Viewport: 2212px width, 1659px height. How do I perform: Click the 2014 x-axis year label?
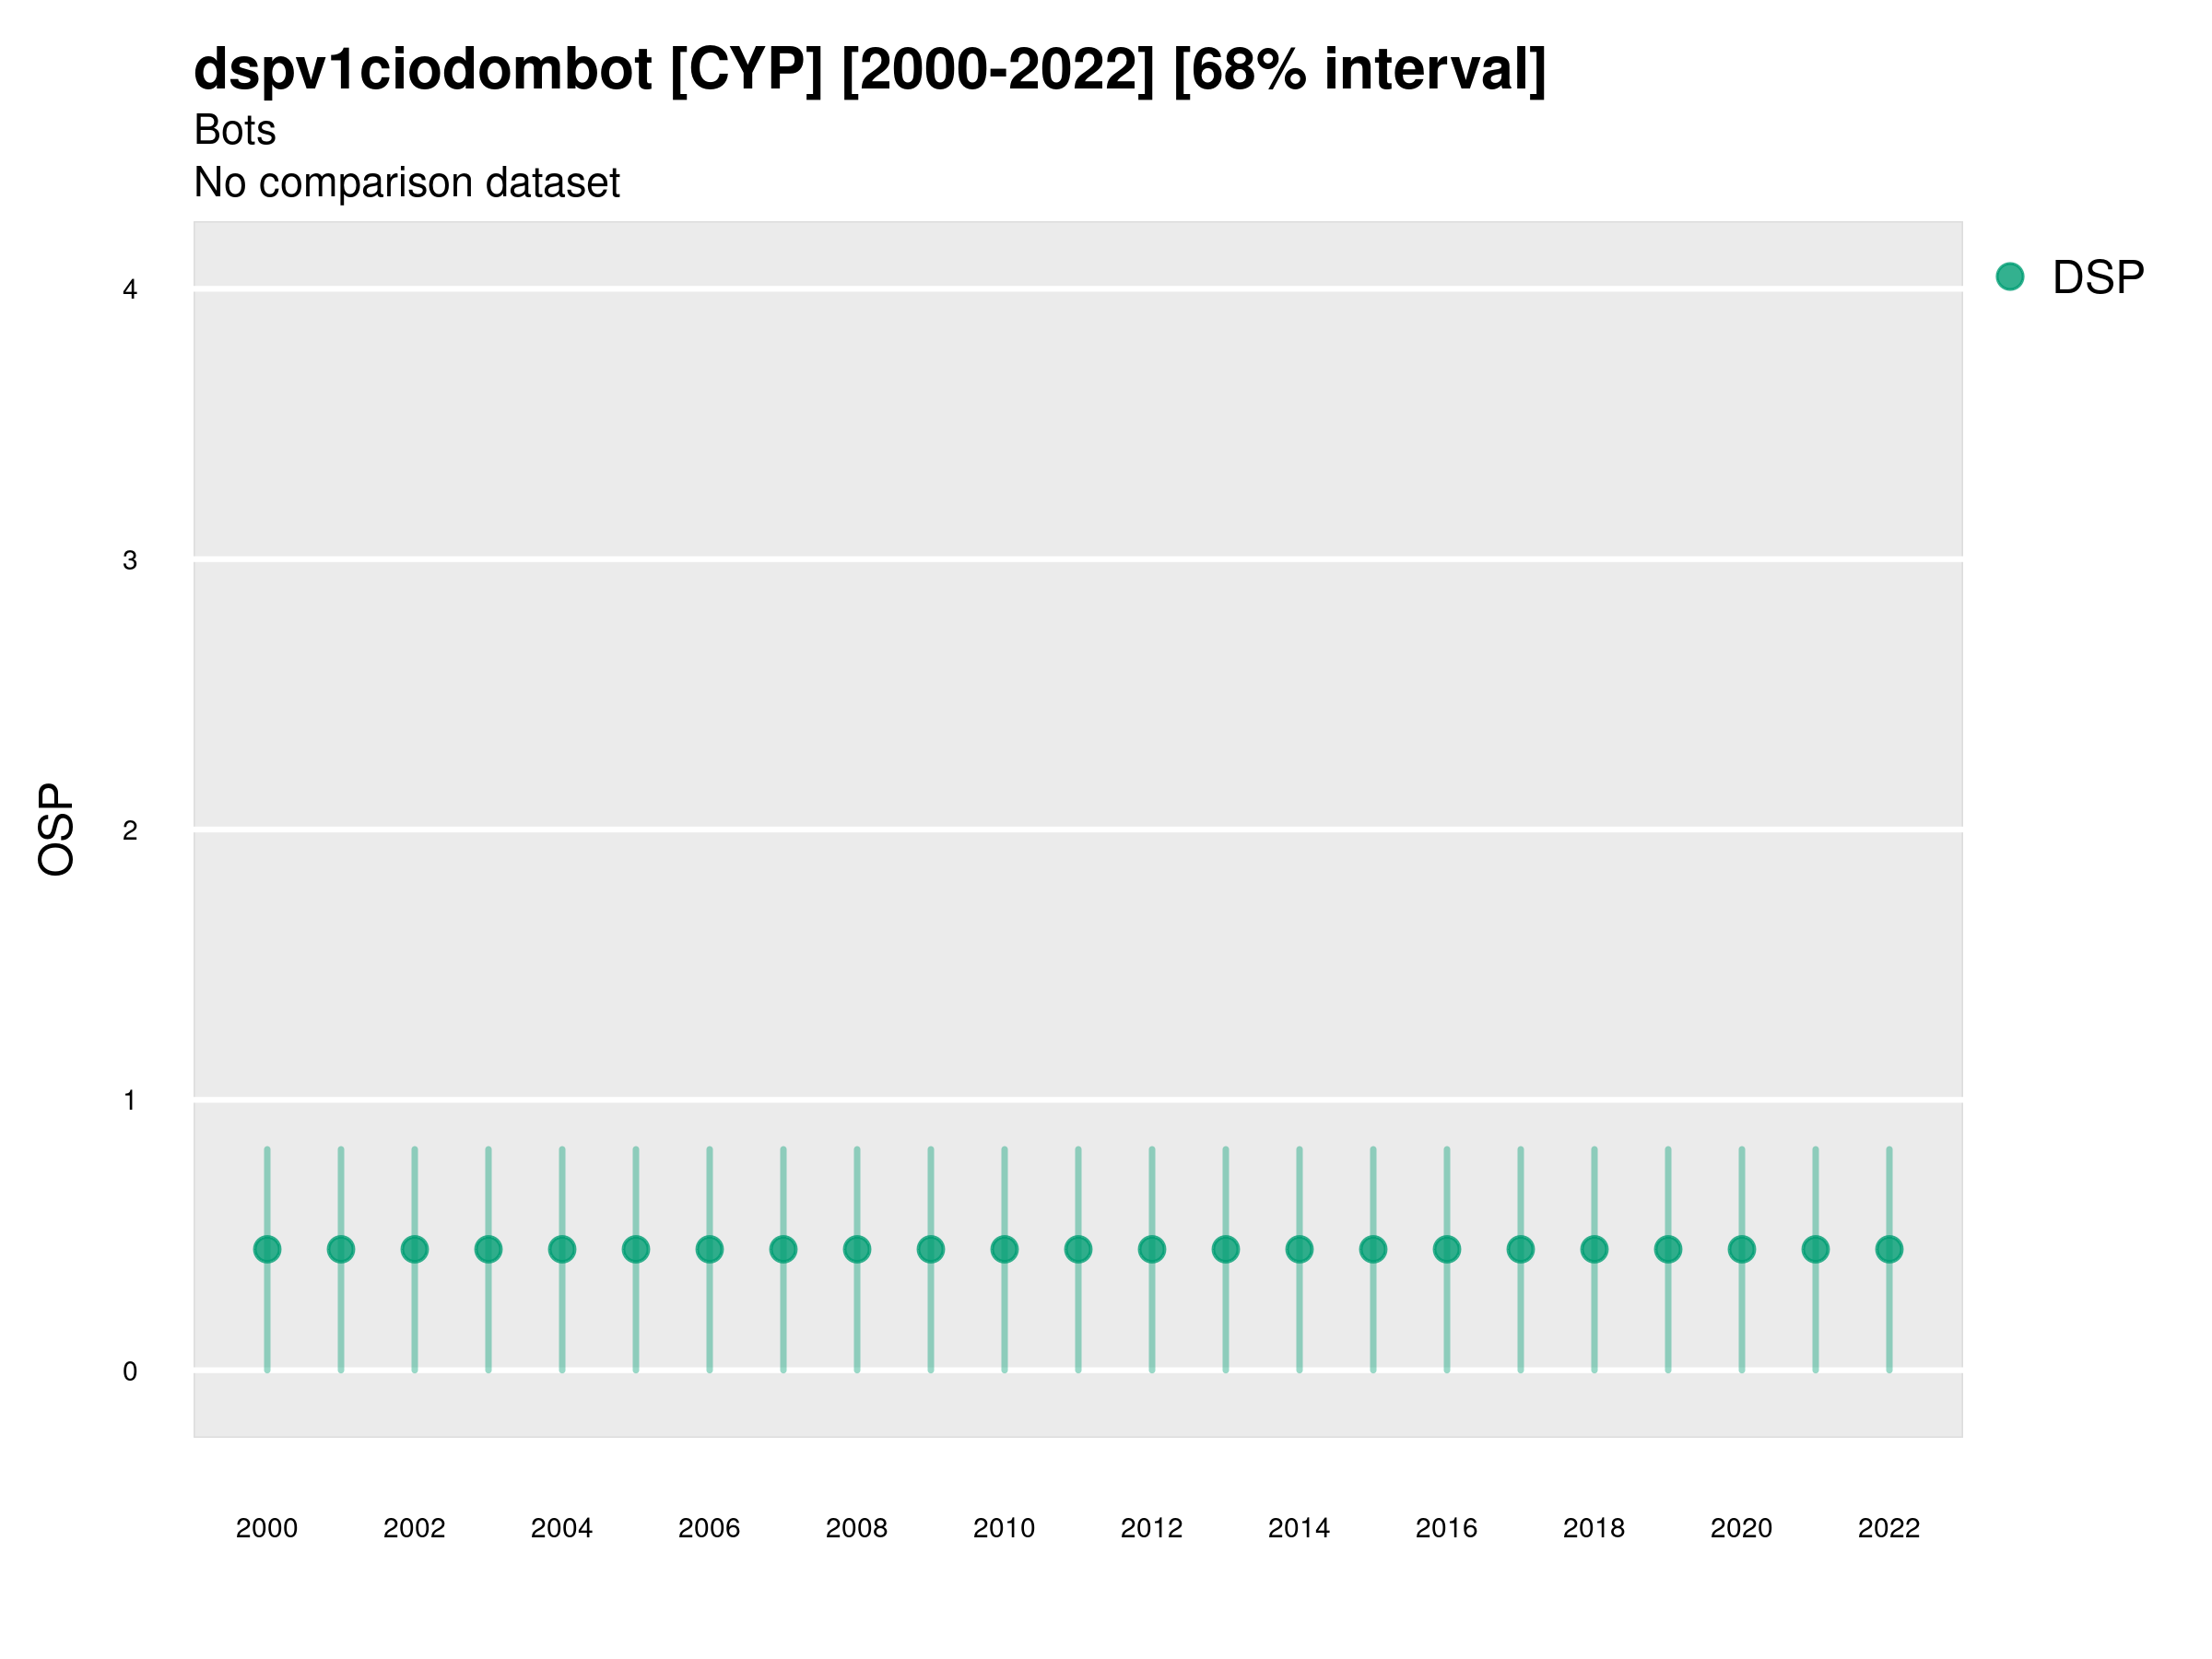click(1299, 1528)
